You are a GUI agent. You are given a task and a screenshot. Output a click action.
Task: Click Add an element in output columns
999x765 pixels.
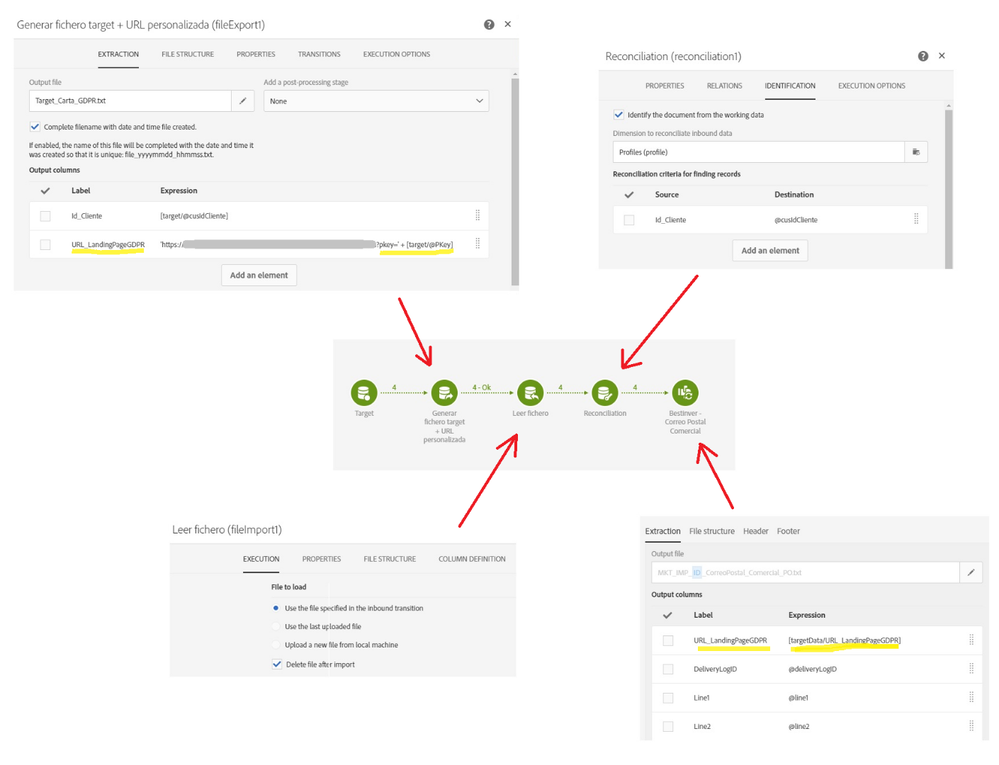[259, 275]
